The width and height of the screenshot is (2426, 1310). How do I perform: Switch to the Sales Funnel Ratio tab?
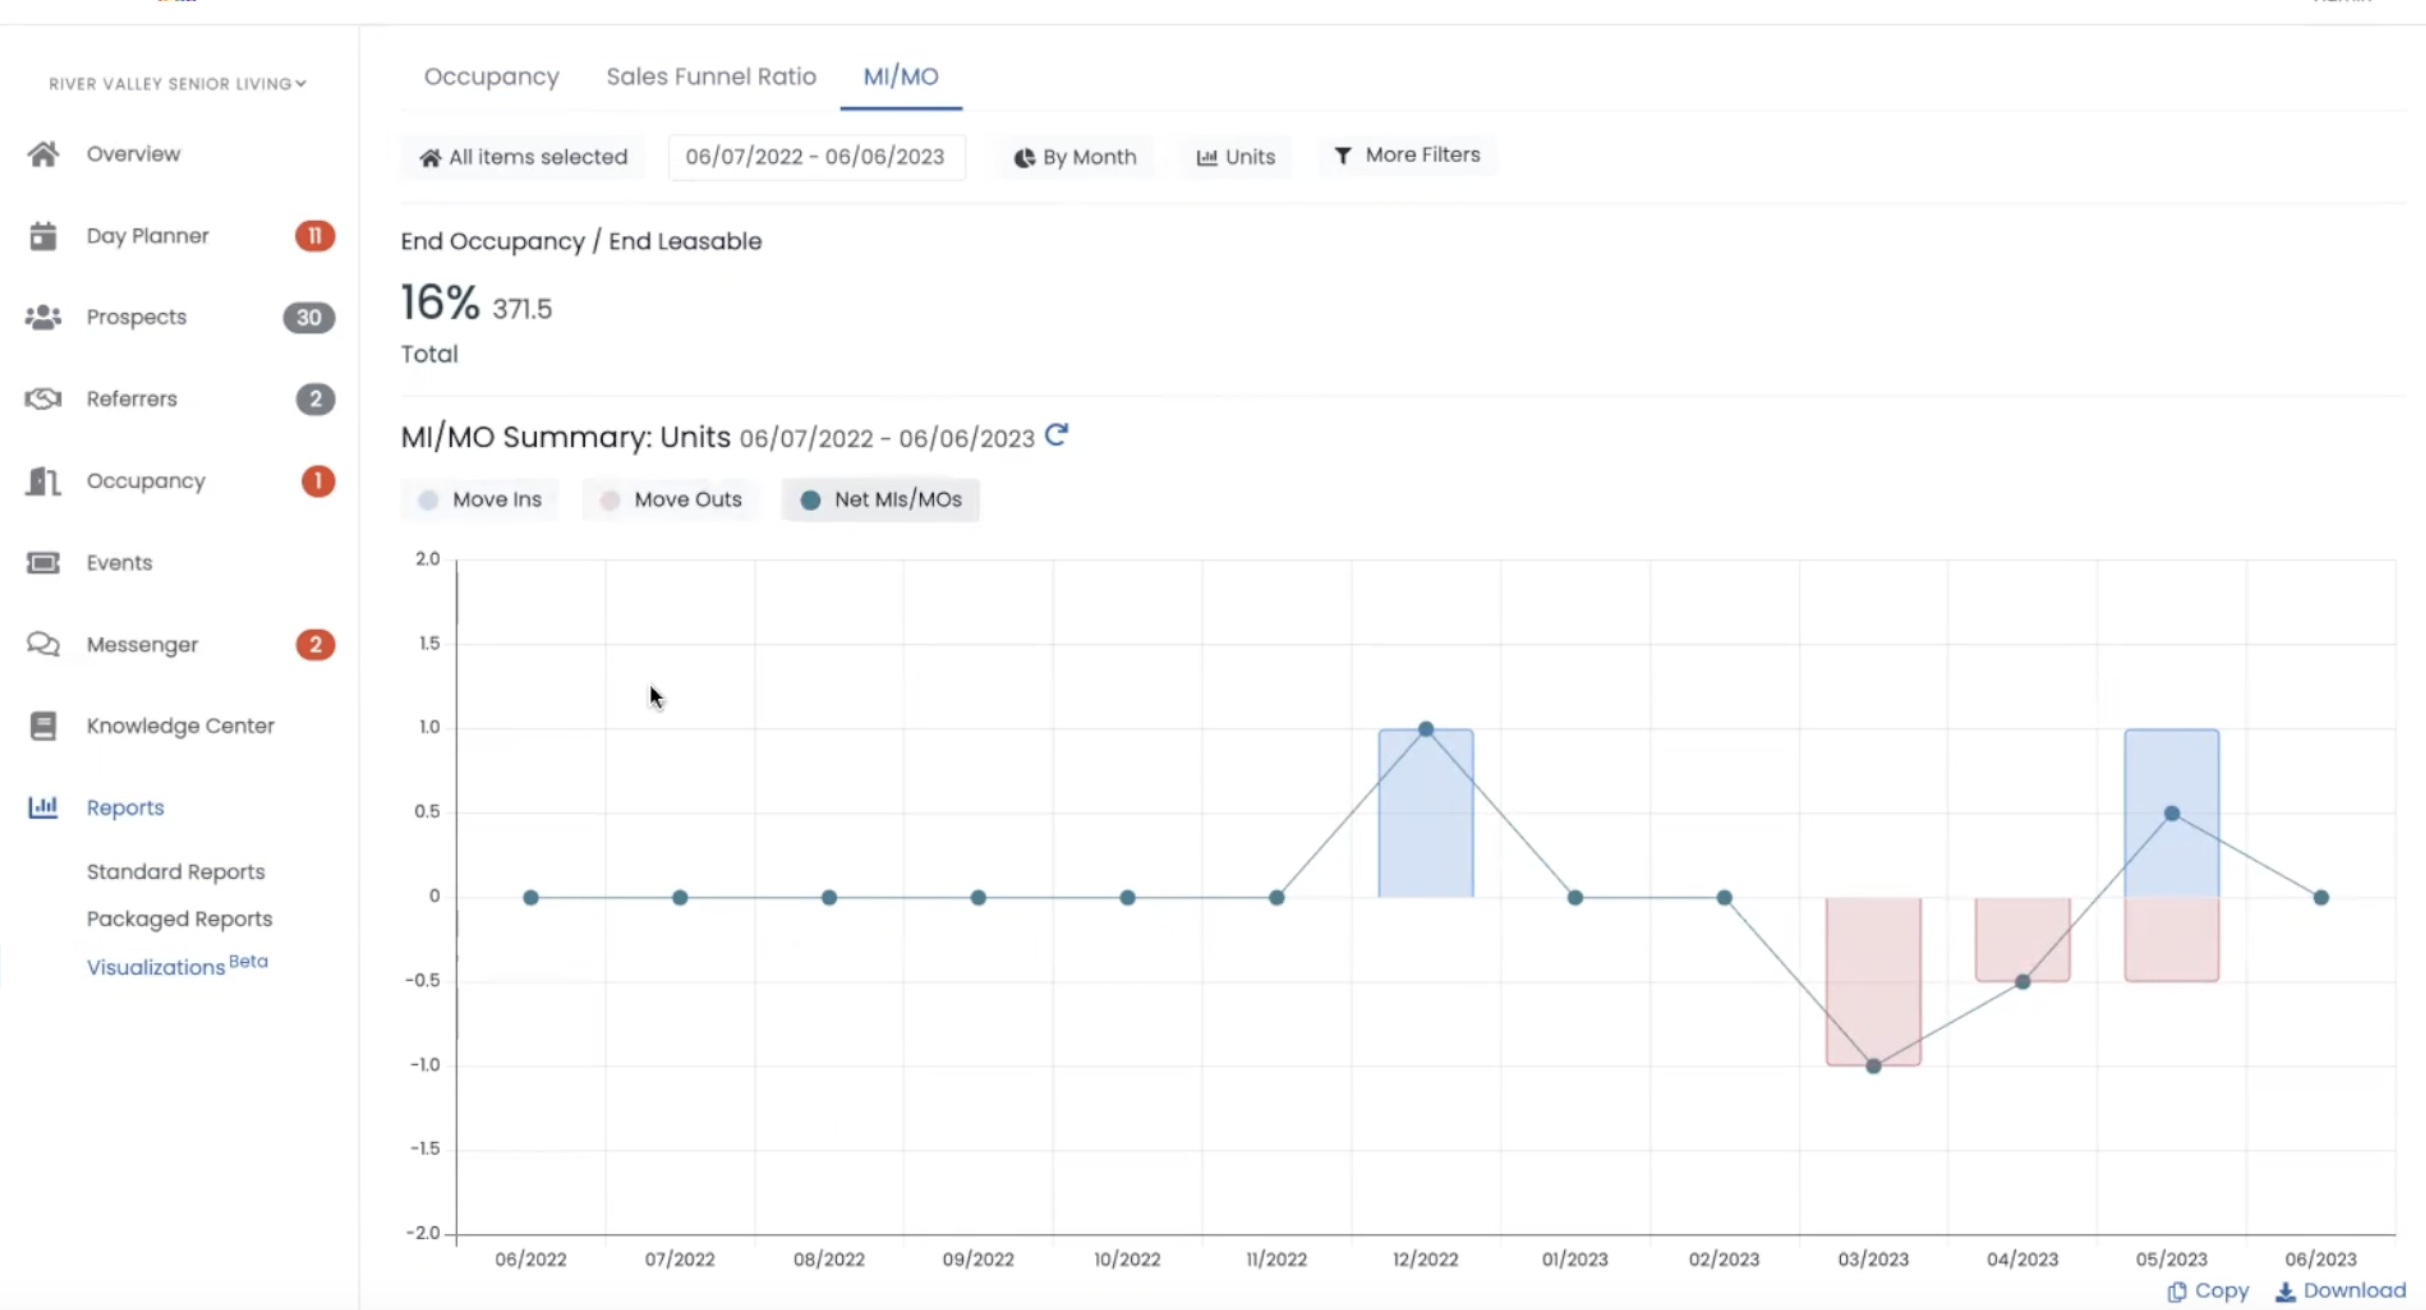(711, 77)
